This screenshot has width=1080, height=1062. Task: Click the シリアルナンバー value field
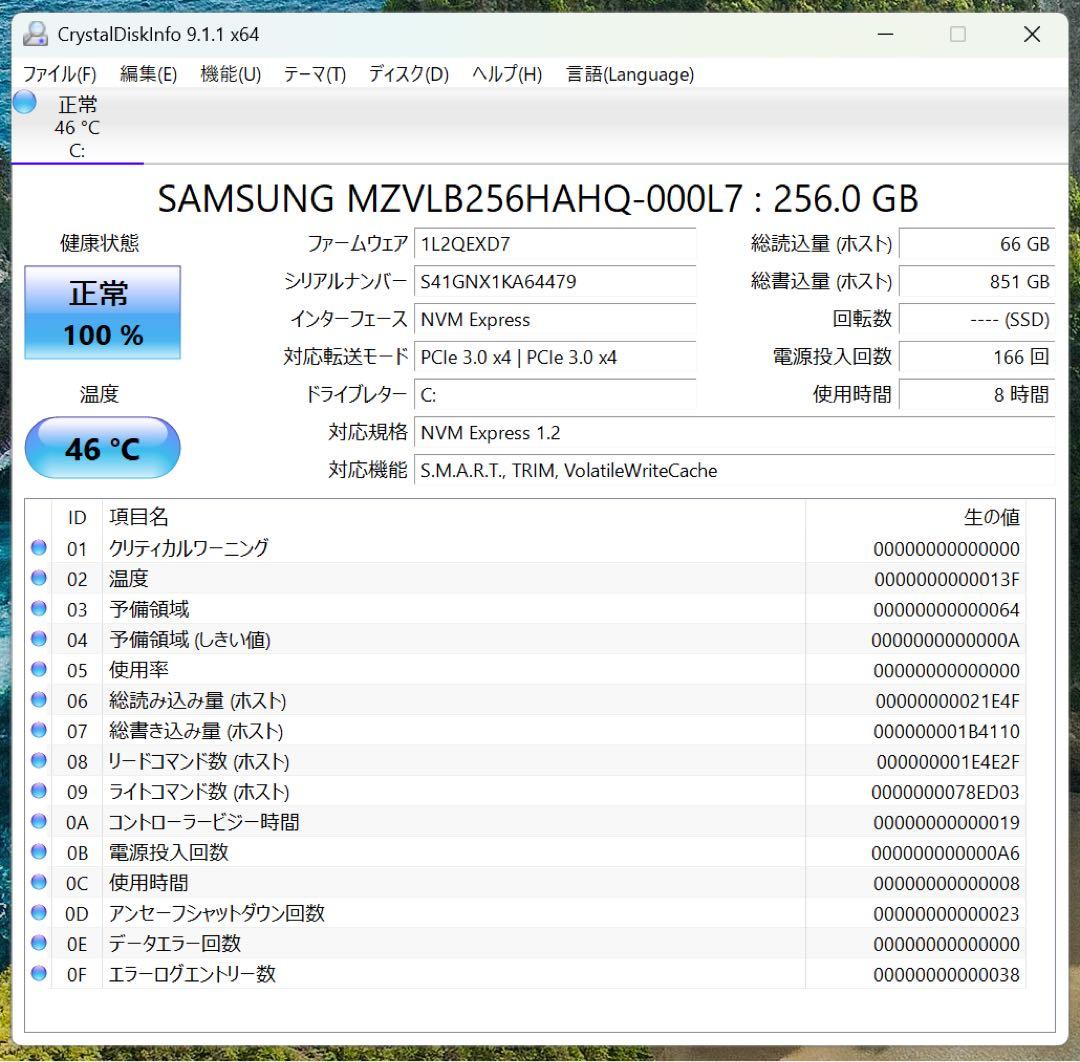pyautogui.click(x=556, y=283)
